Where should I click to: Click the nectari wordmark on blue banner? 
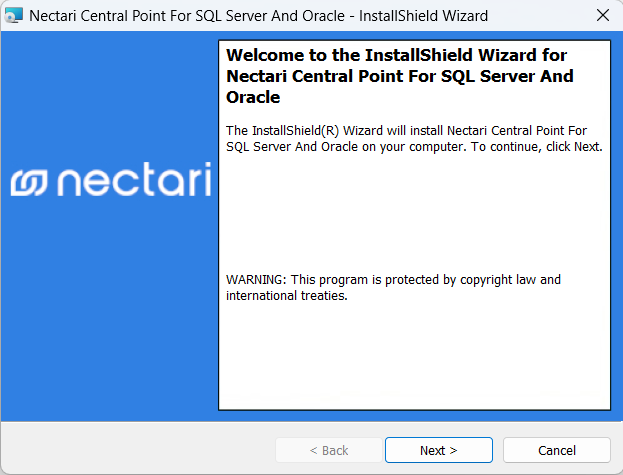point(132,180)
